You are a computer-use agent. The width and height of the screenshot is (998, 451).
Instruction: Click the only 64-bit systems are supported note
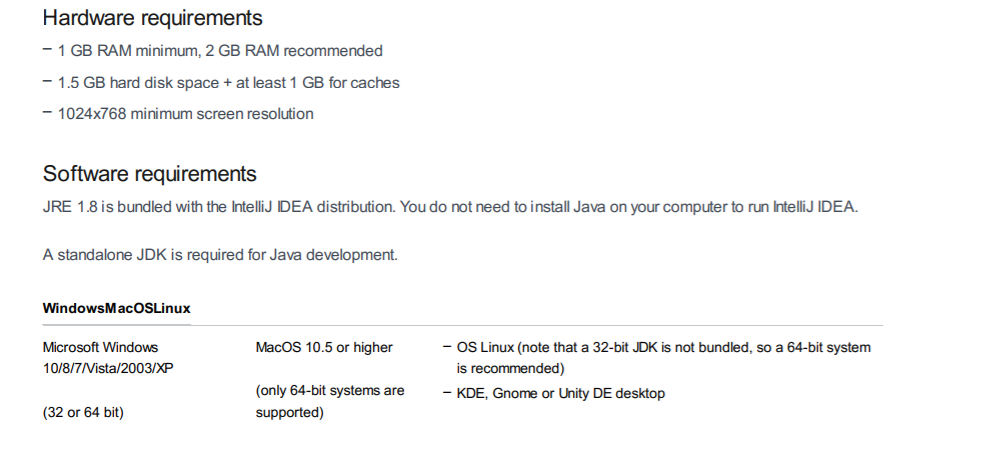330,401
